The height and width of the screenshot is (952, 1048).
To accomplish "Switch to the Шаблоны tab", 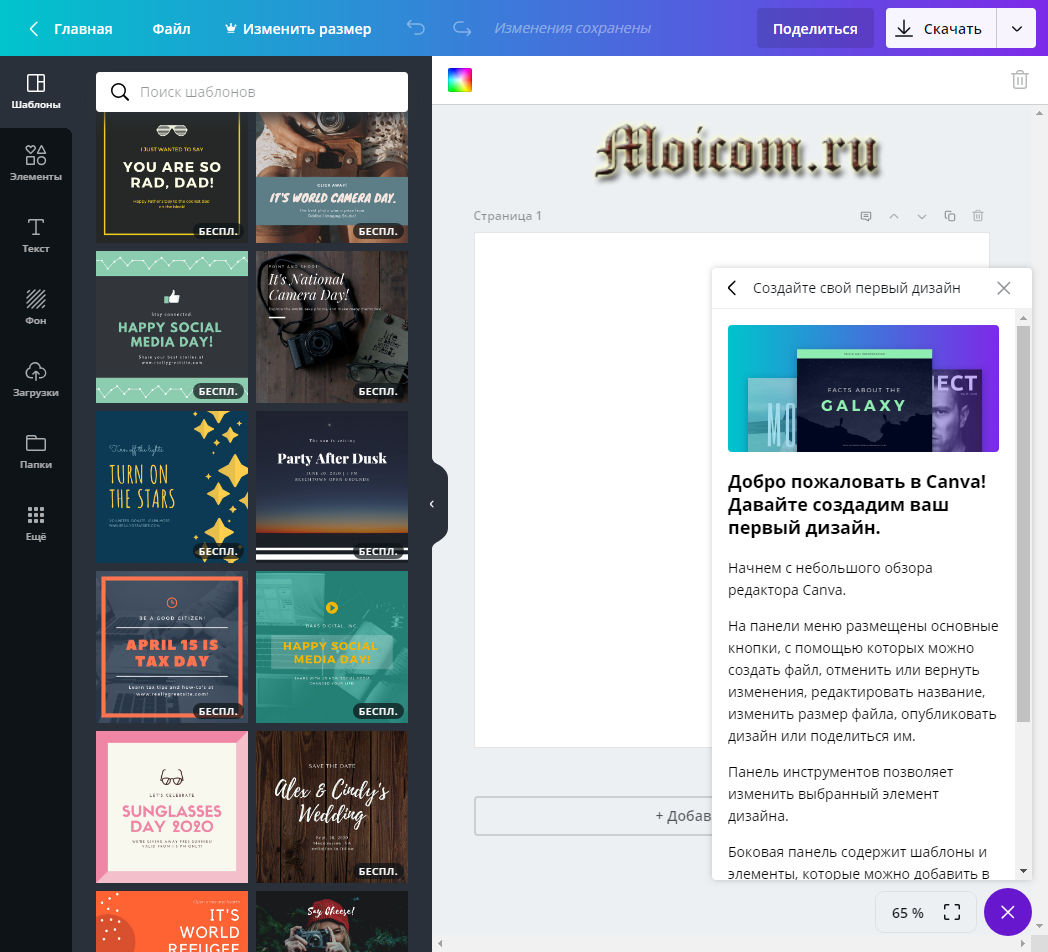I will pyautogui.click(x=36, y=91).
